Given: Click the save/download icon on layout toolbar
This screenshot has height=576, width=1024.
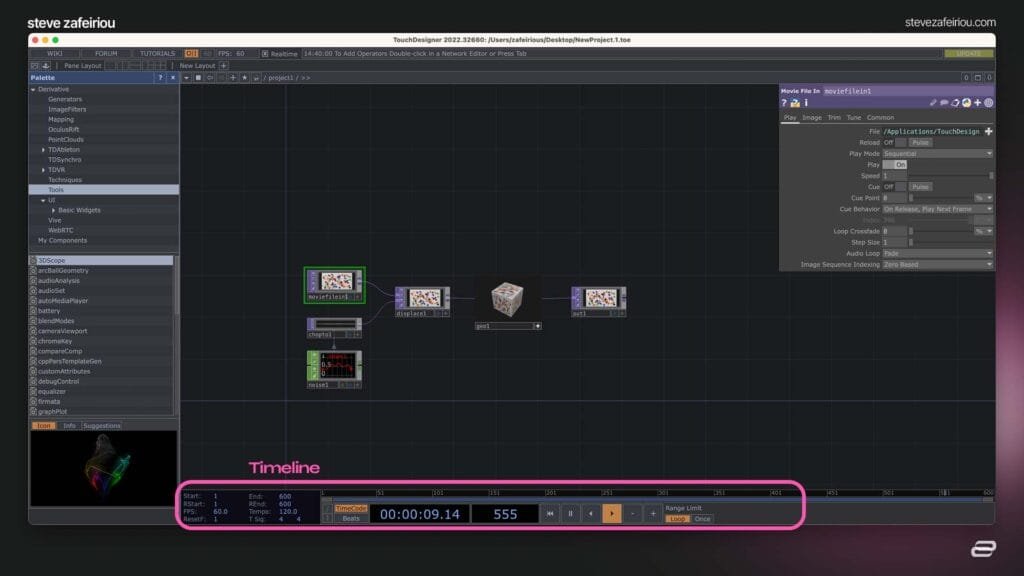Looking at the screenshot, I should [x=46, y=65].
